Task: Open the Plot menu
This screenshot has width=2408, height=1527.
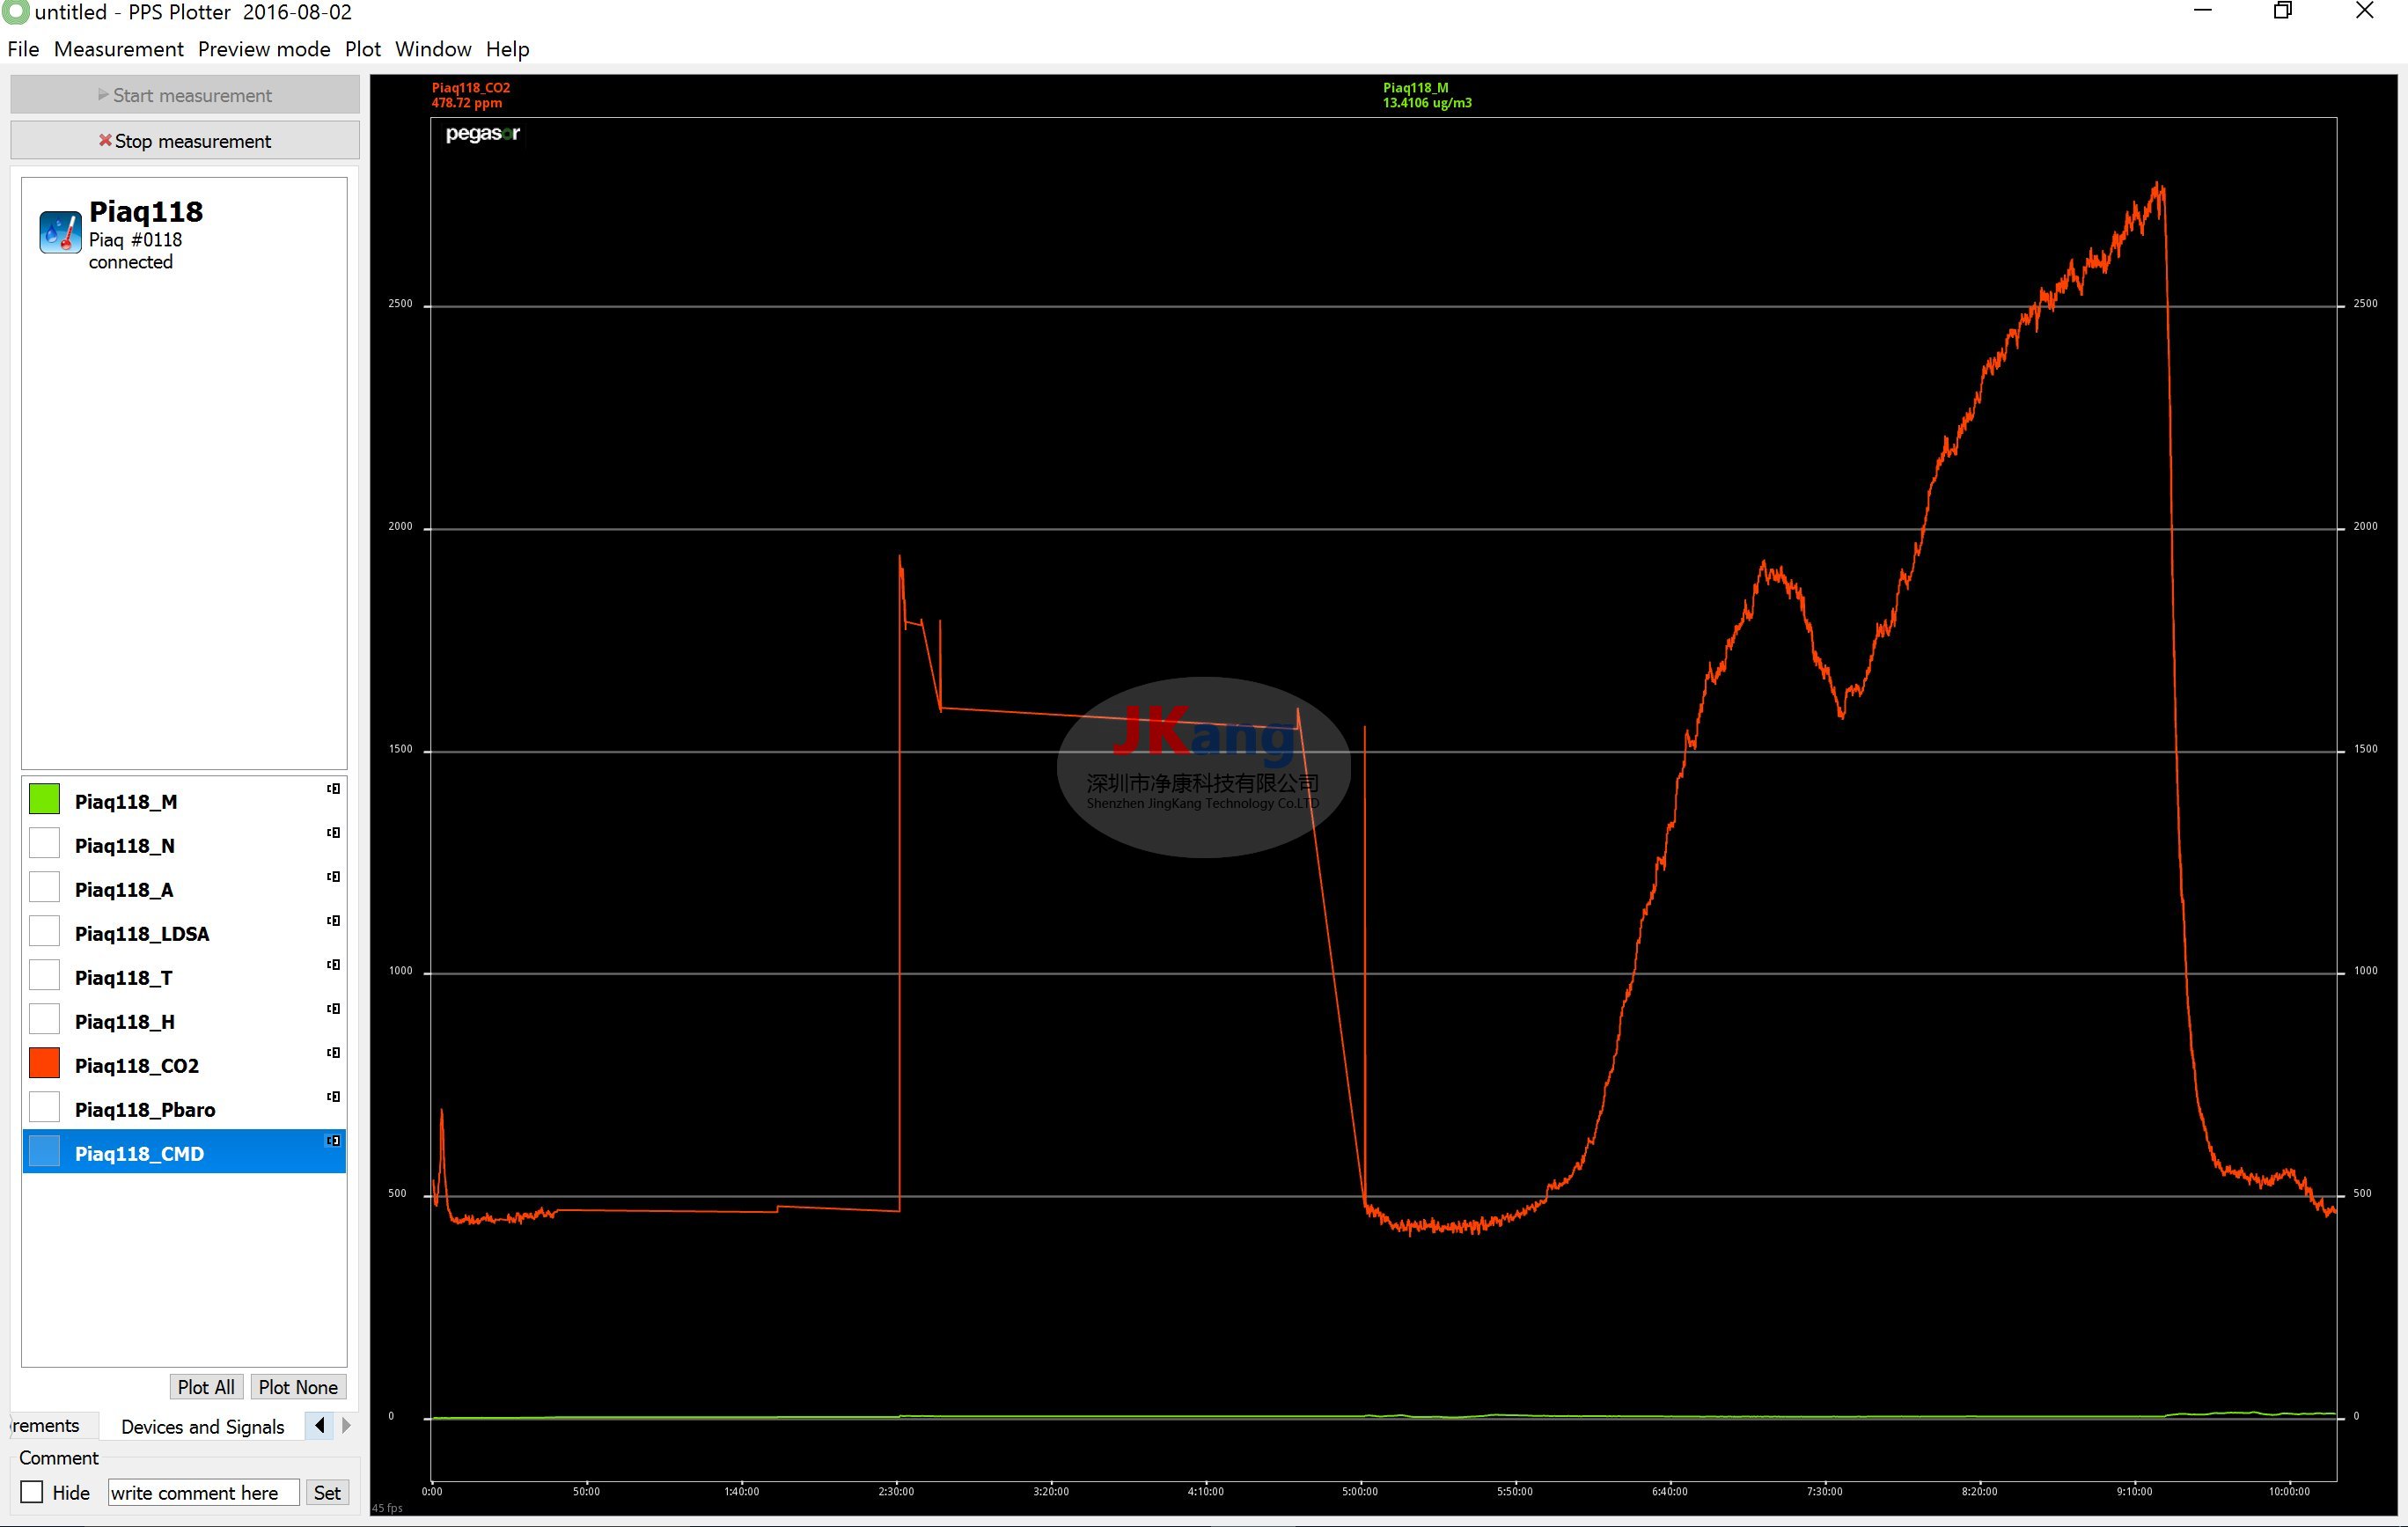Action: (363, 49)
